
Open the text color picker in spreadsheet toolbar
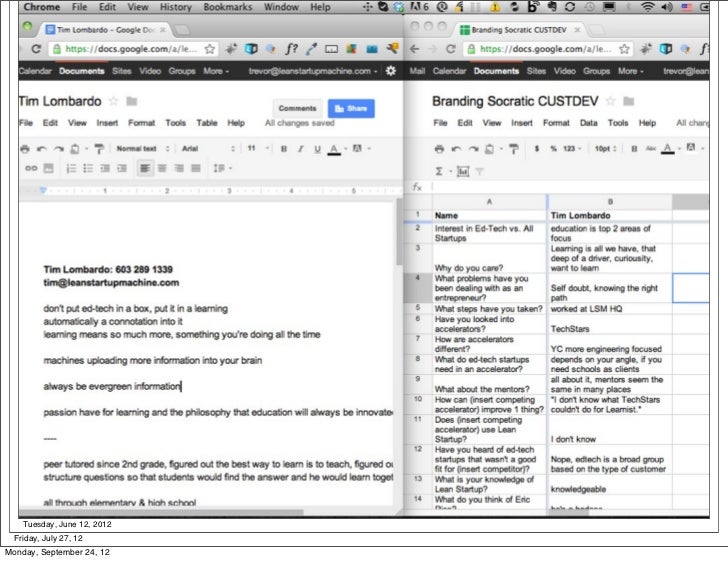[670, 149]
